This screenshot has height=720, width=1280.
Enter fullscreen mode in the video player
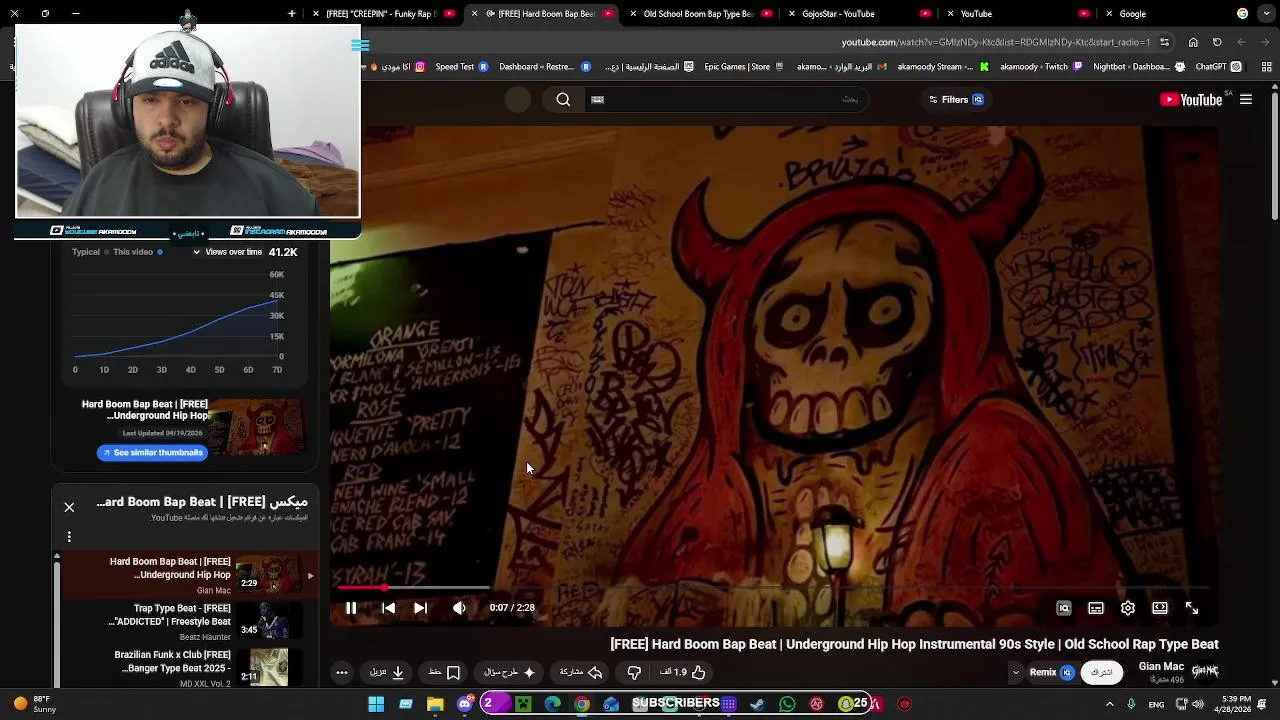pyautogui.click(x=1192, y=608)
